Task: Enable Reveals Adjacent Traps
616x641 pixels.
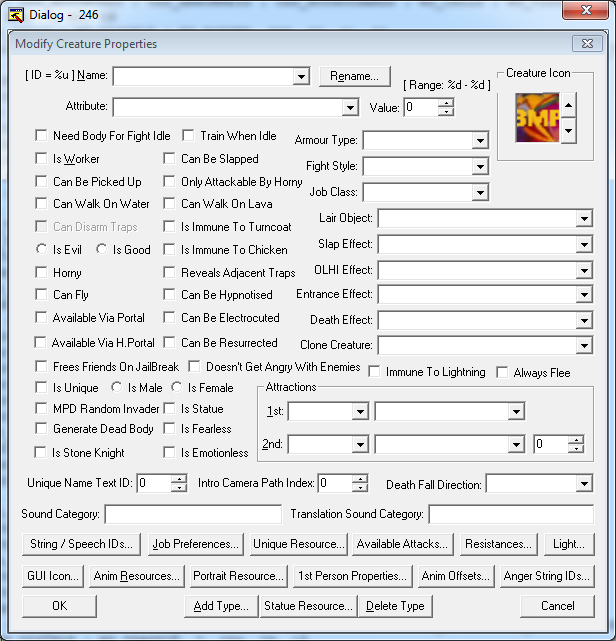Action: click(x=169, y=272)
